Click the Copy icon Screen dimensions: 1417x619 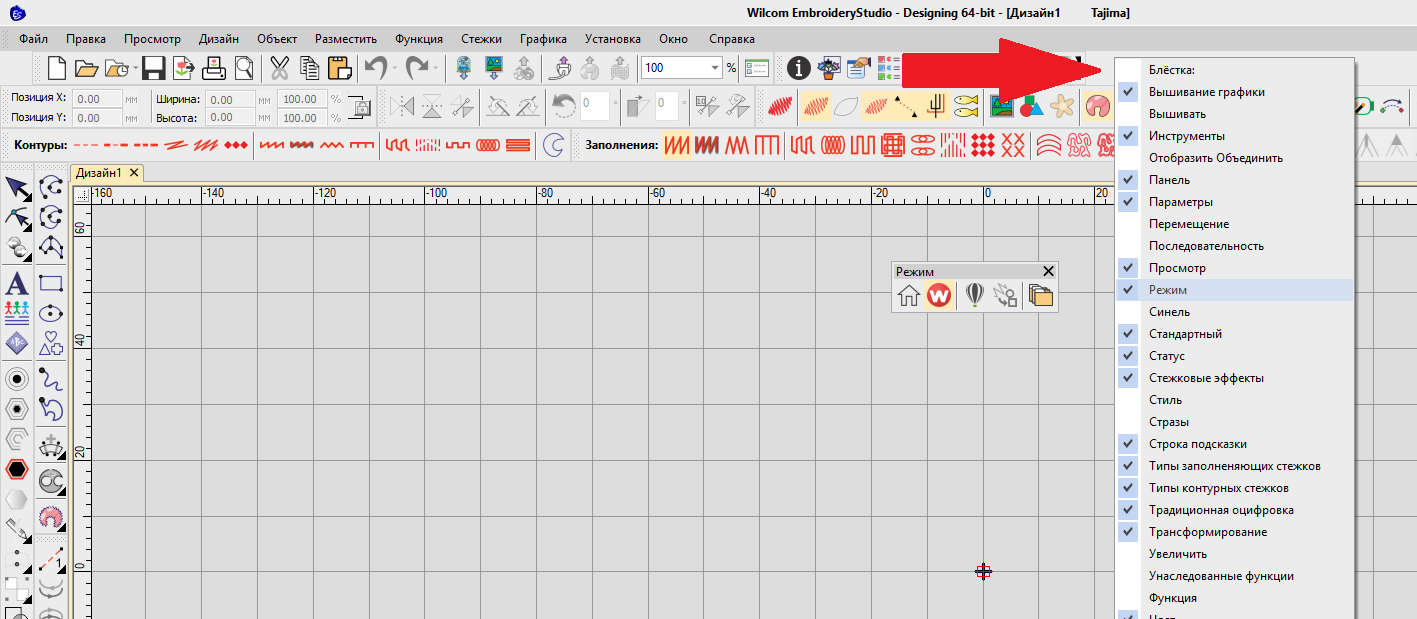(x=310, y=68)
